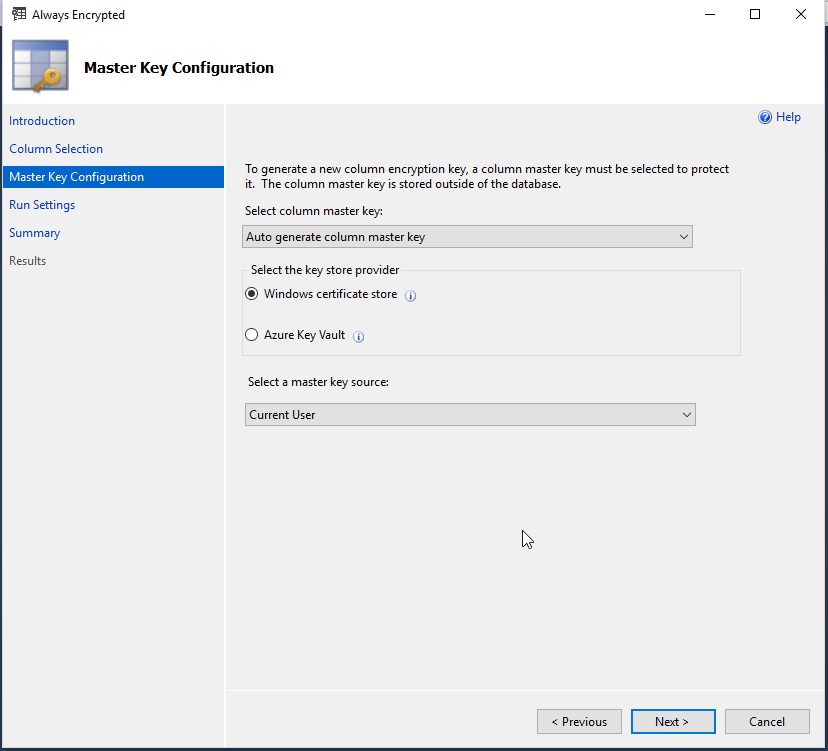Click the chevron arrow on the column master key combo
The width and height of the screenshot is (828, 751).
(684, 236)
